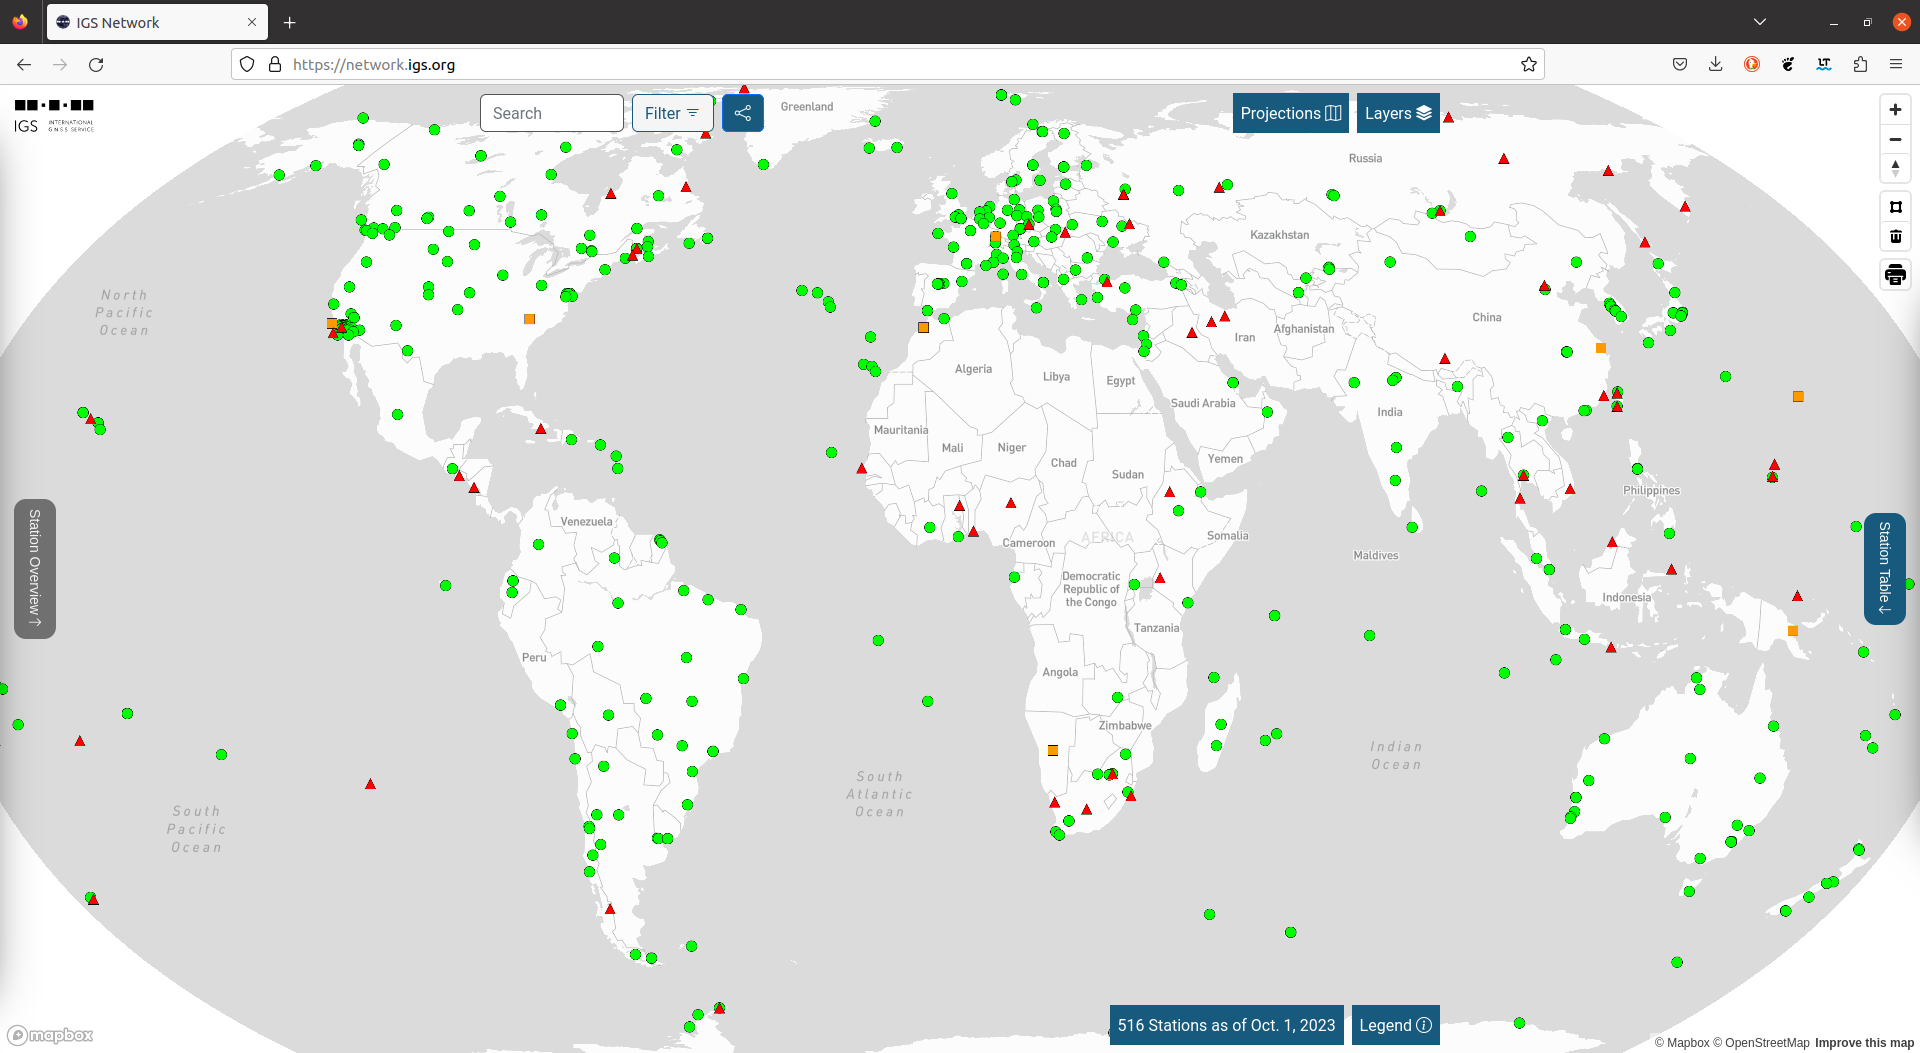
Task: Zoom out on the map
Action: click(x=1895, y=139)
